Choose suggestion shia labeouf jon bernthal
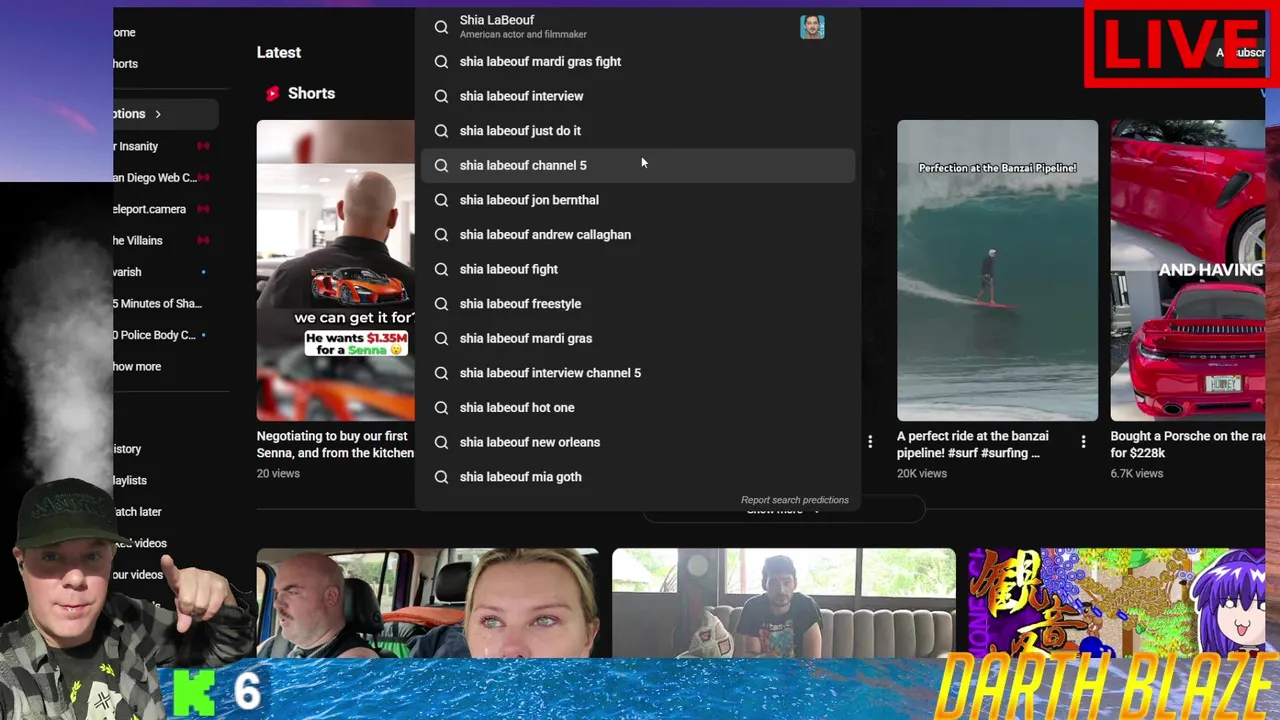1280x720 pixels. tap(638, 200)
